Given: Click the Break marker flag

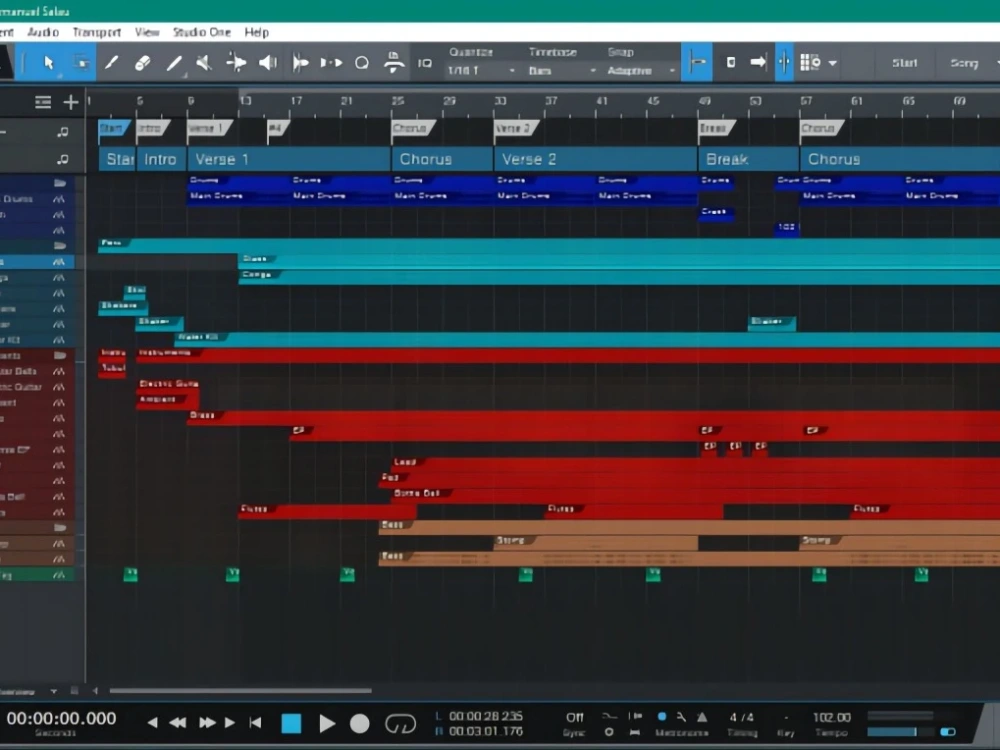Looking at the screenshot, I should (716, 128).
